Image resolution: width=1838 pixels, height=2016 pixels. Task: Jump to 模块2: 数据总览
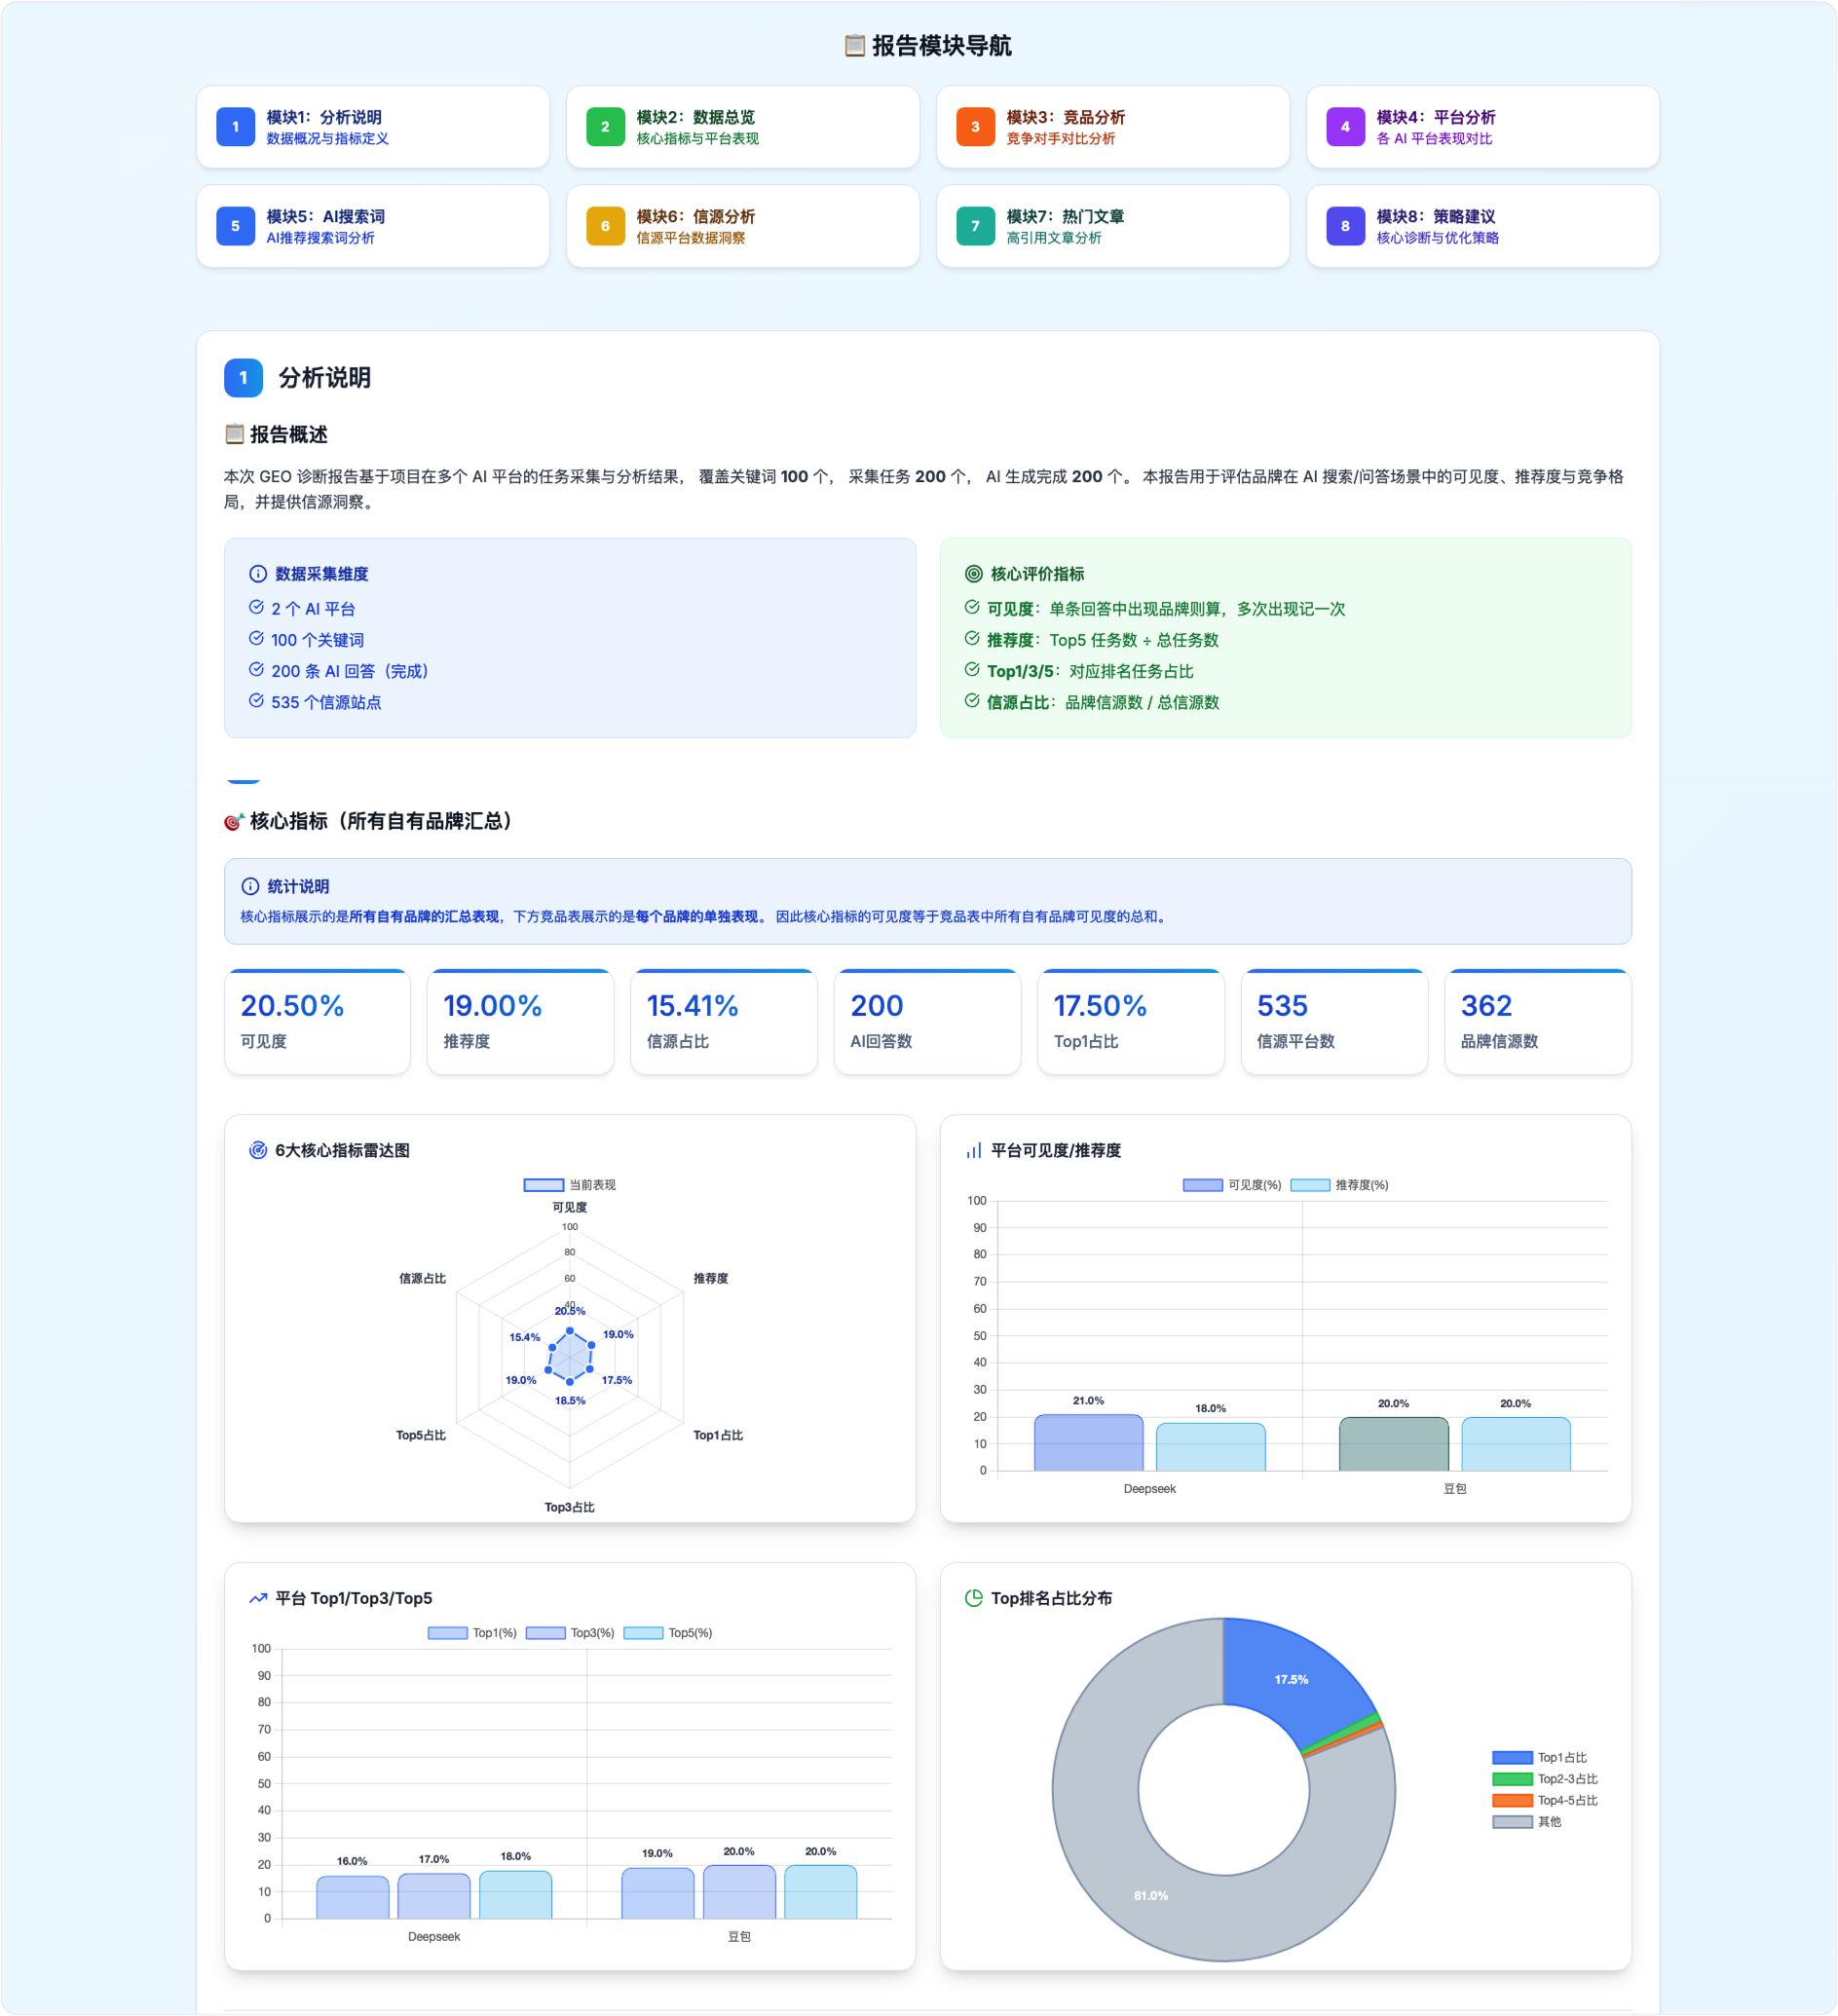[742, 127]
